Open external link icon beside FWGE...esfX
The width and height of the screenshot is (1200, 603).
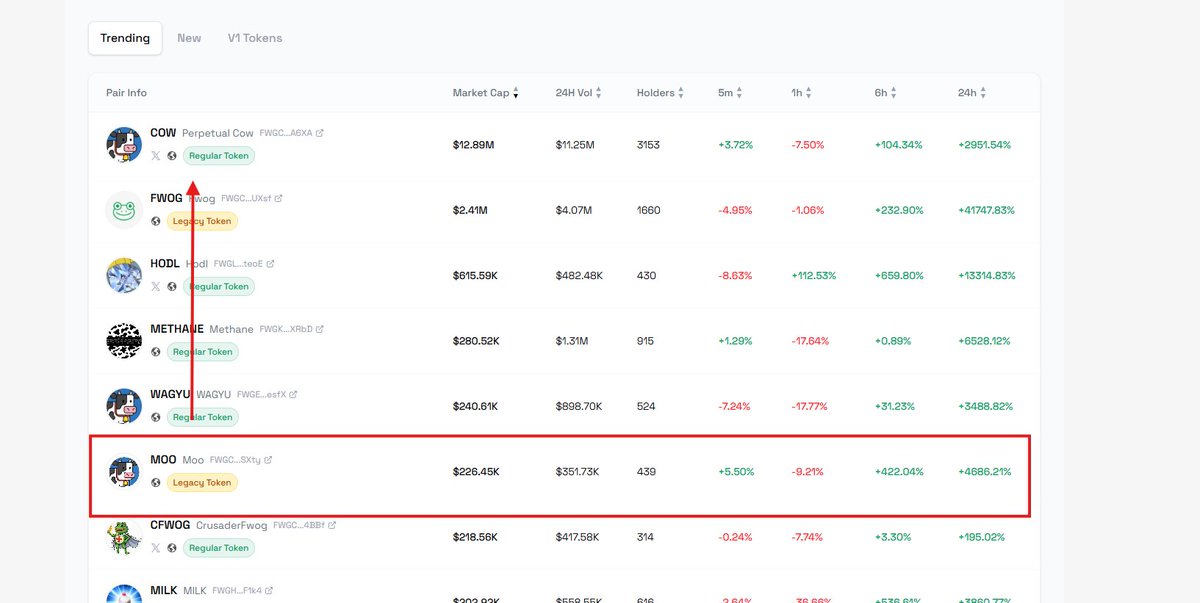point(294,395)
